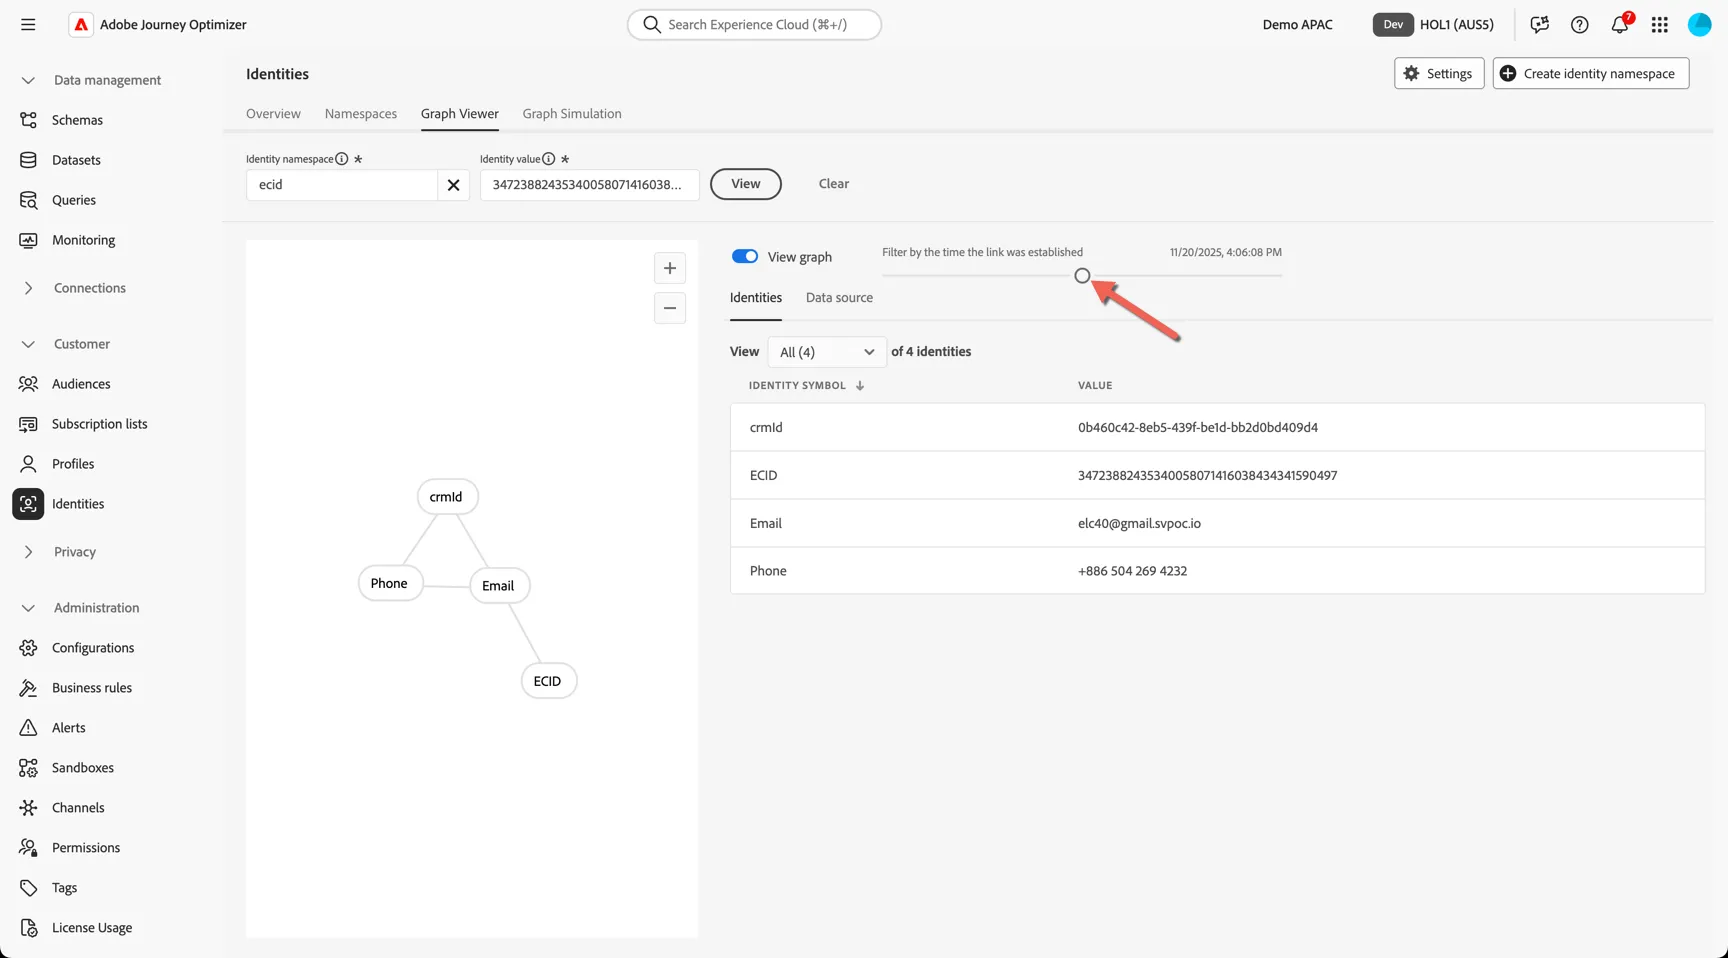
Task: Click the link-time filter slider handle
Action: point(1082,276)
